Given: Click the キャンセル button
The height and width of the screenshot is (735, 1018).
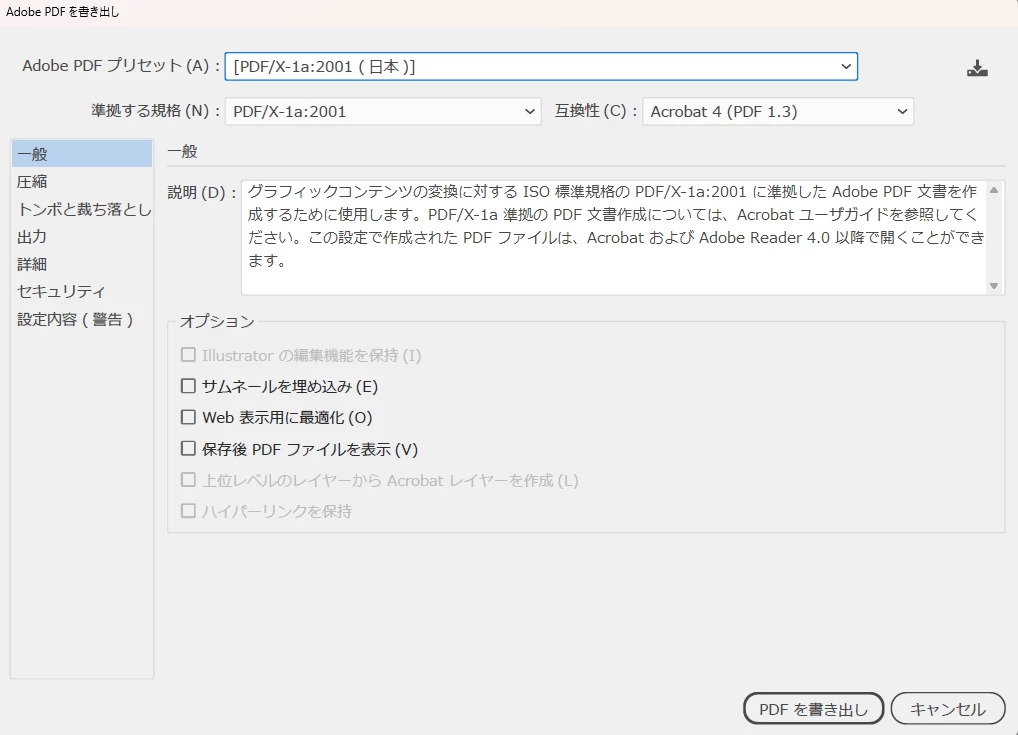Looking at the screenshot, I should 948,709.
